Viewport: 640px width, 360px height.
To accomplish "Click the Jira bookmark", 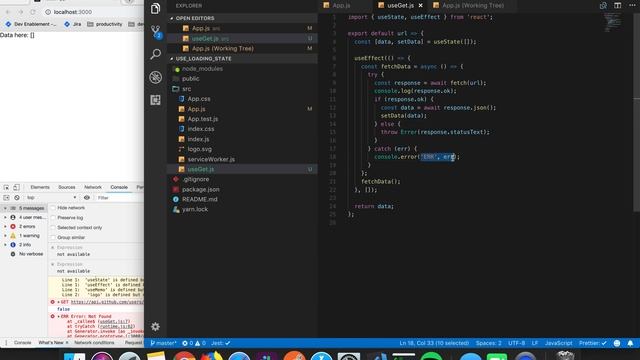I will 73,24.
